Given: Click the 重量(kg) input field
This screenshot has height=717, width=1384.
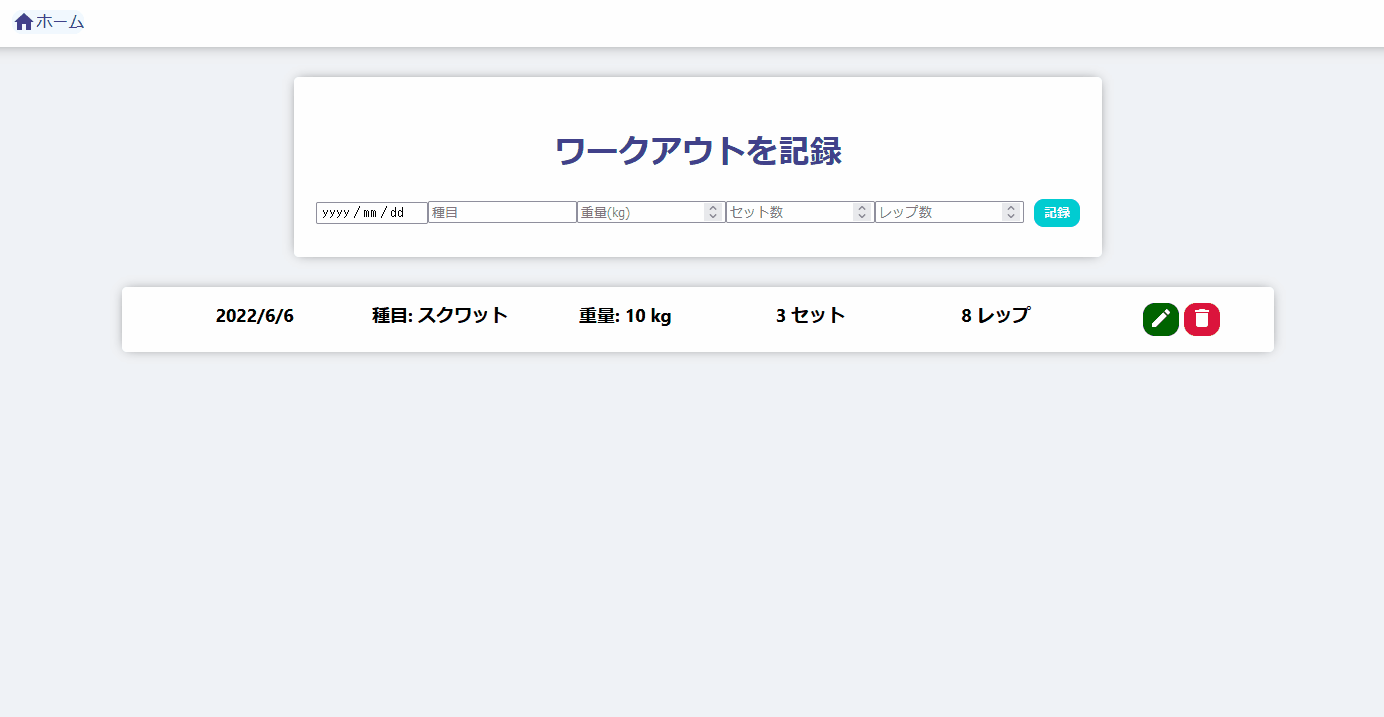Looking at the screenshot, I should [651, 213].
